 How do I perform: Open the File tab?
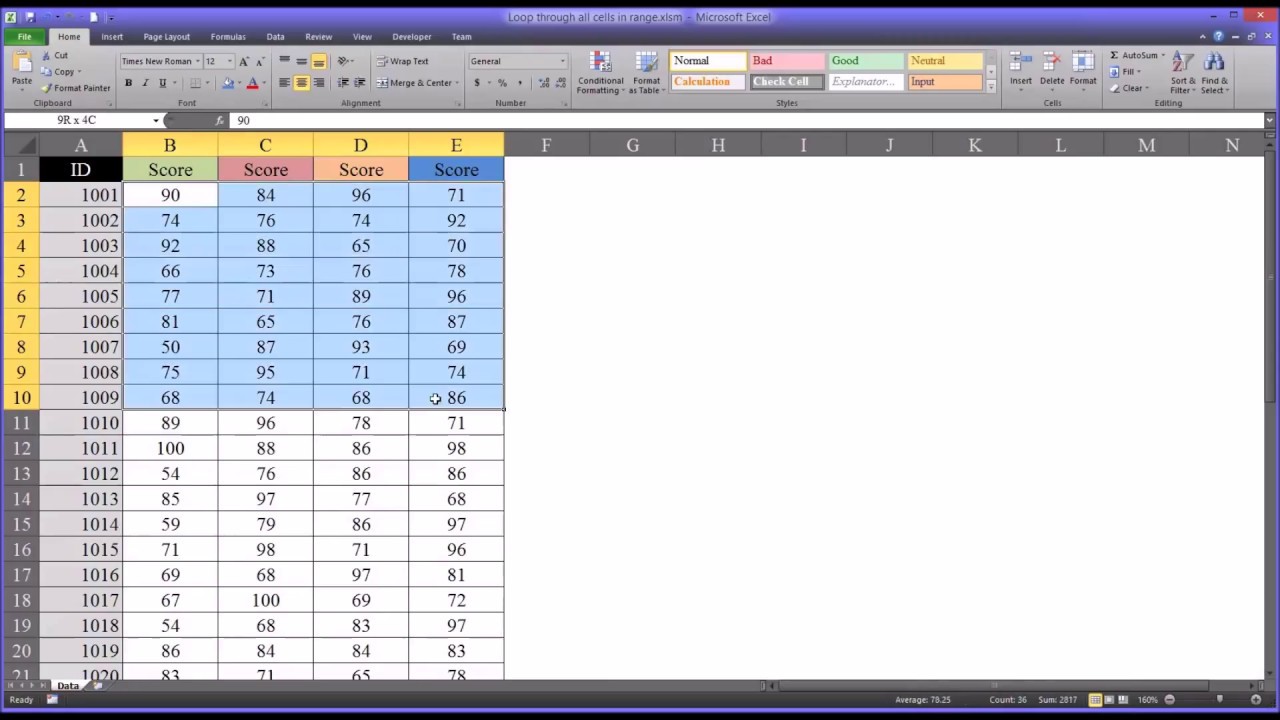pyautogui.click(x=25, y=37)
